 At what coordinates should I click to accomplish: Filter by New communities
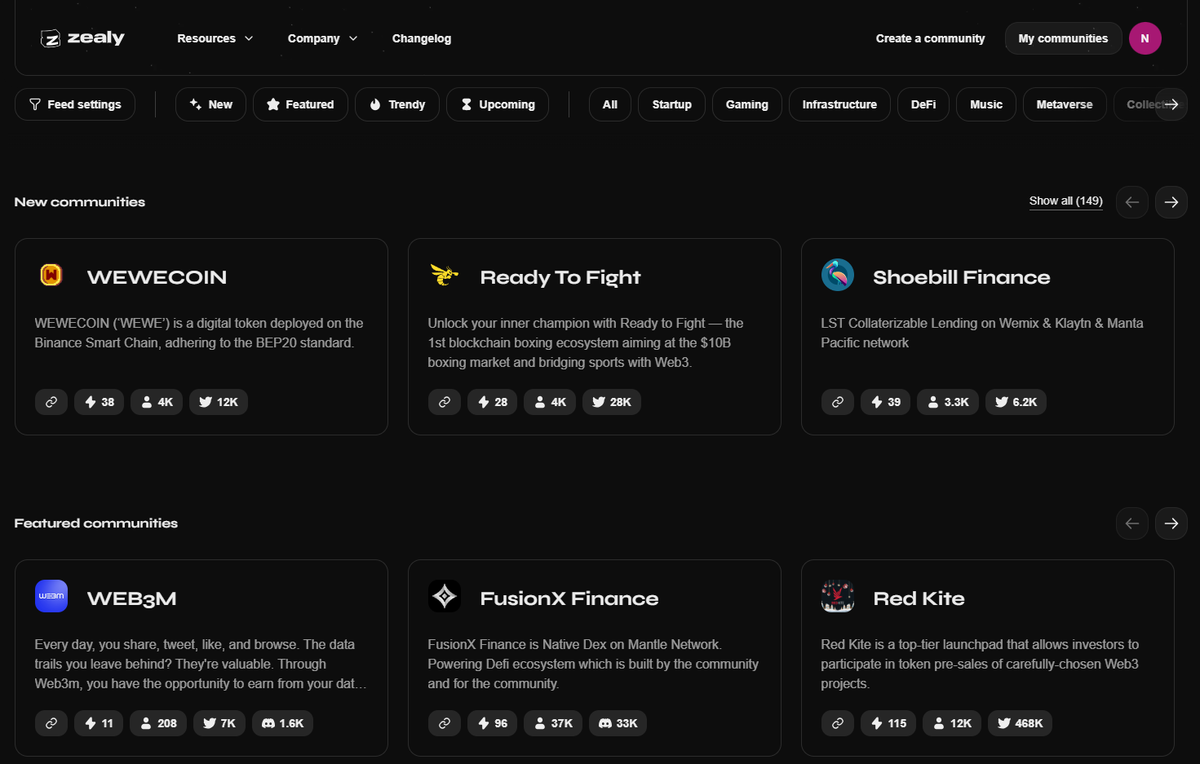[210, 104]
